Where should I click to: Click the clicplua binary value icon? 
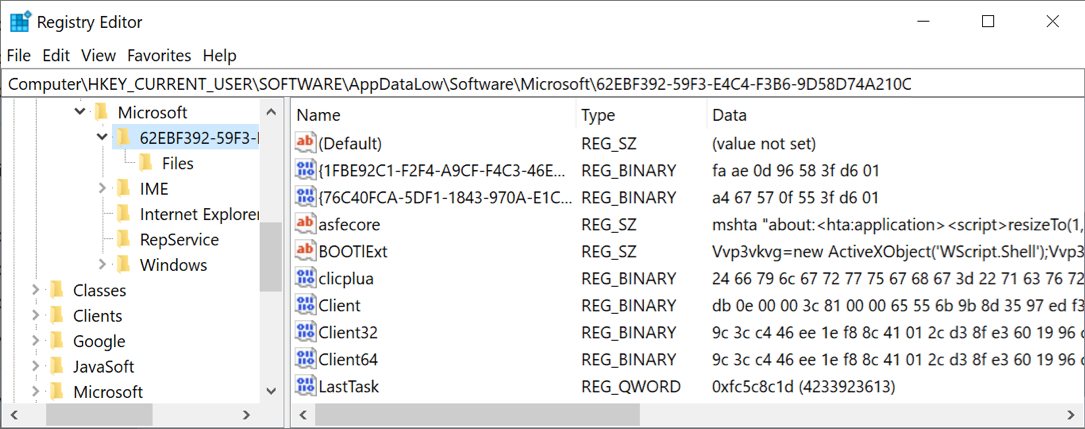click(305, 278)
